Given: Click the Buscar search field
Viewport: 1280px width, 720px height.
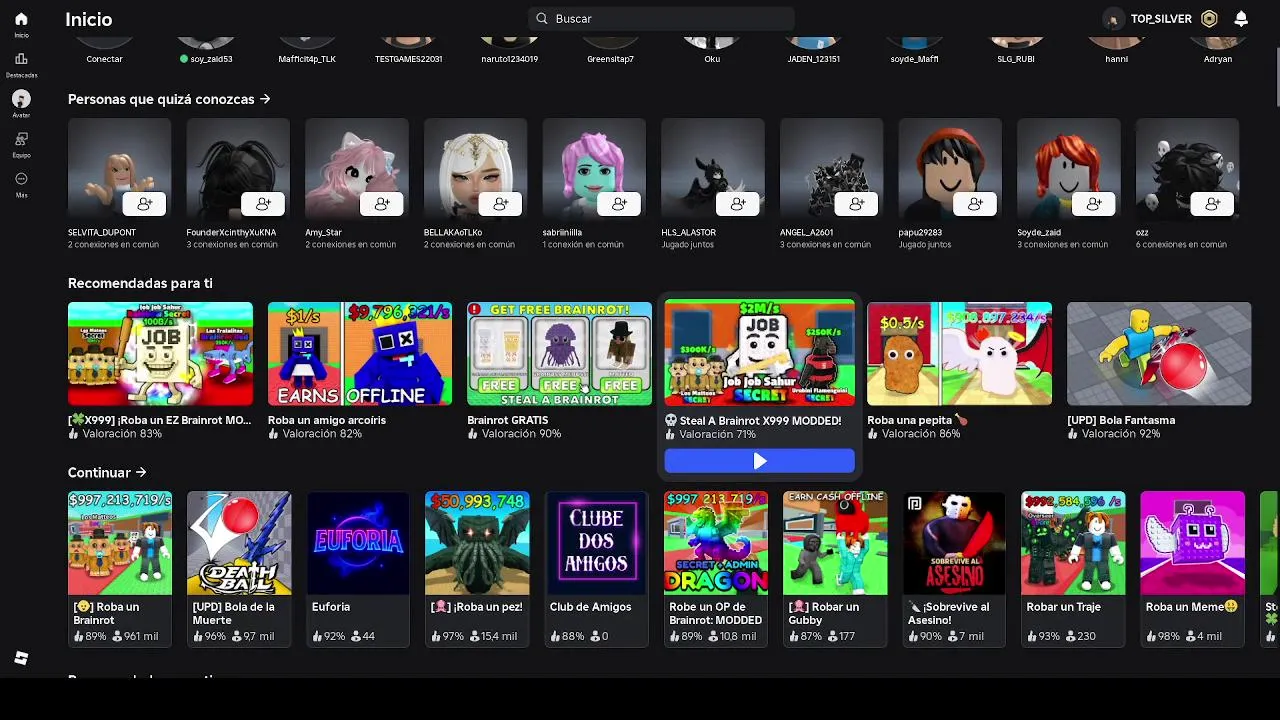Looking at the screenshot, I should click(661, 19).
